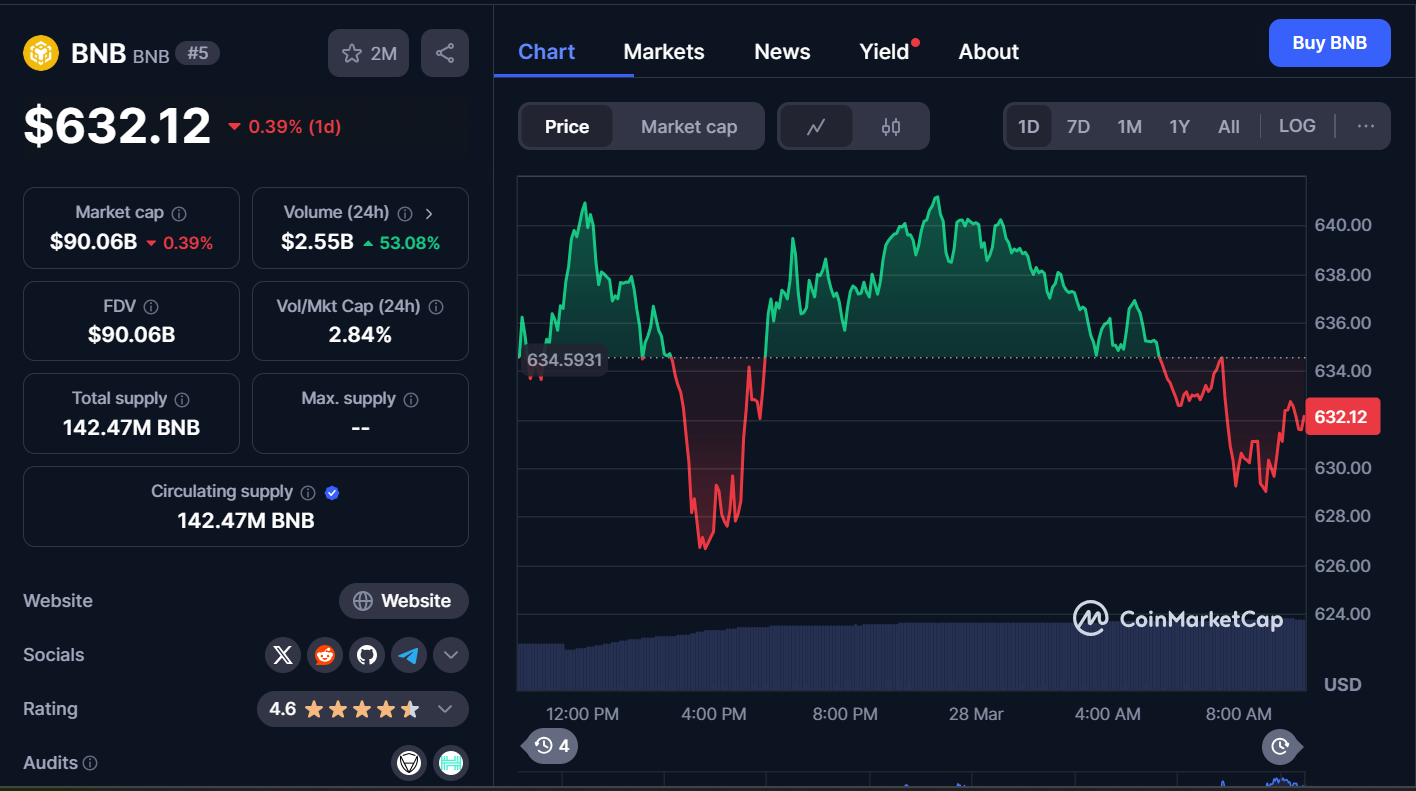The width and height of the screenshot is (1416, 791).
Task: Open the Reddit social link
Action: [325, 655]
